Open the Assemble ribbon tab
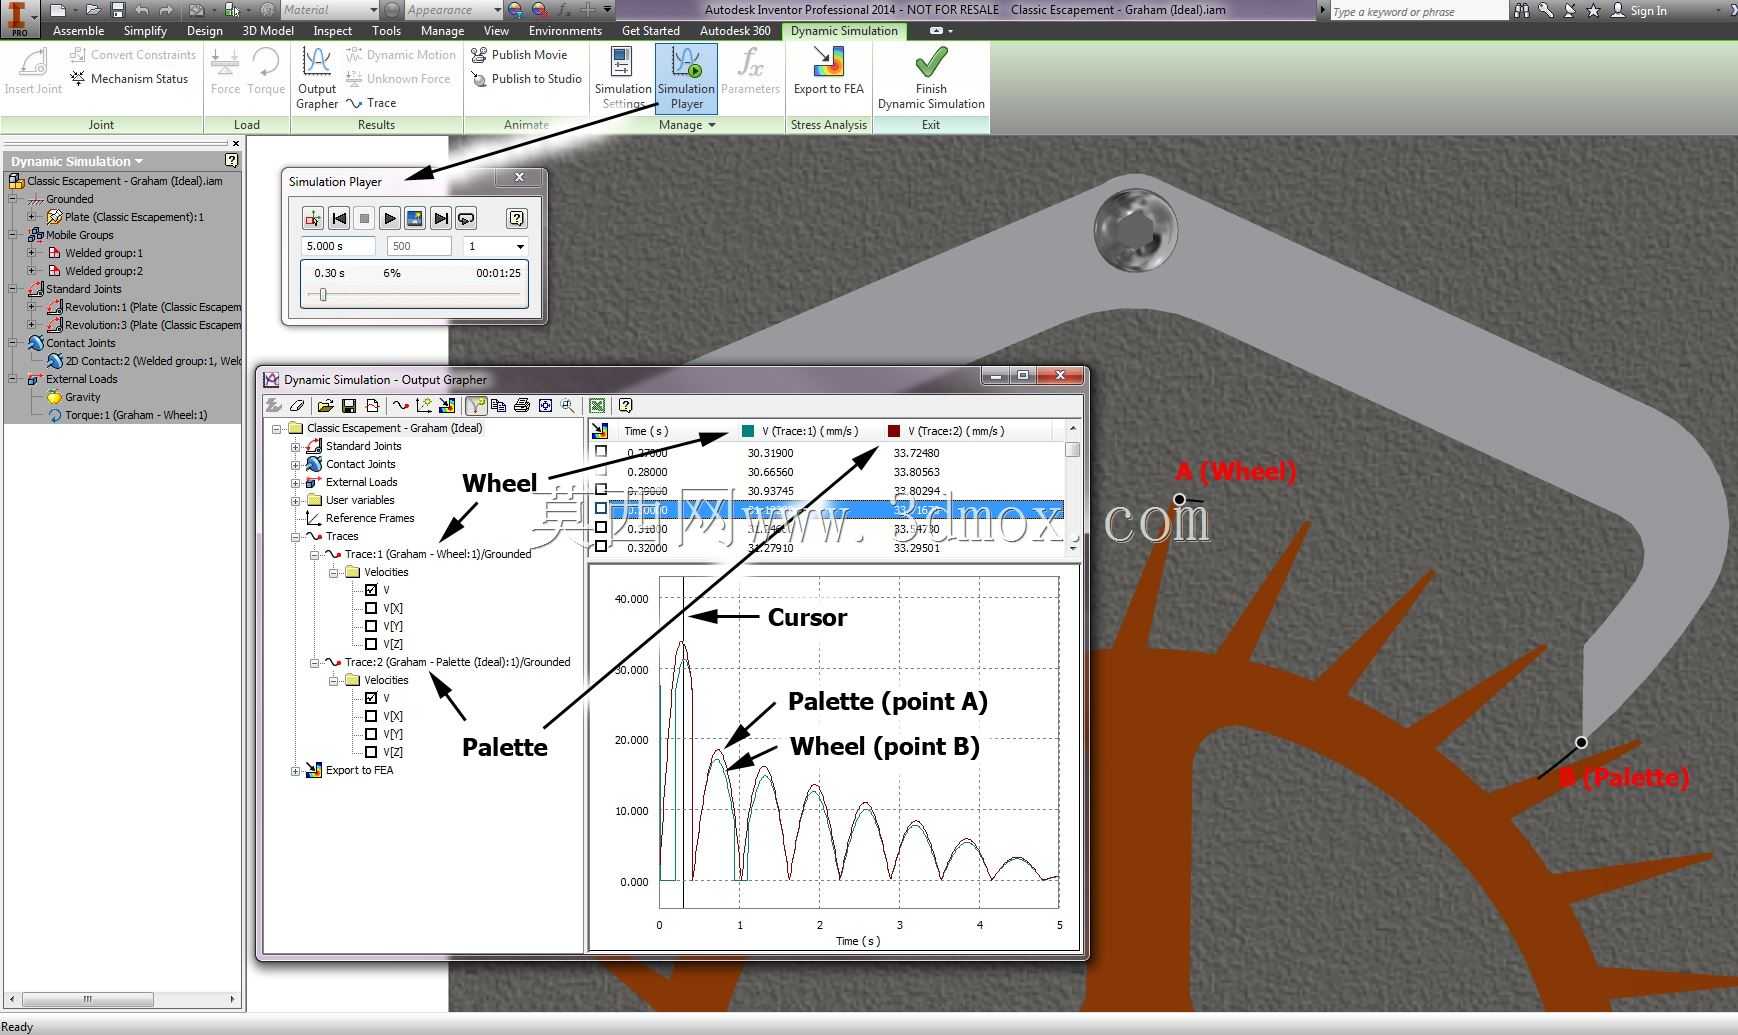 (x=78, y=31)
